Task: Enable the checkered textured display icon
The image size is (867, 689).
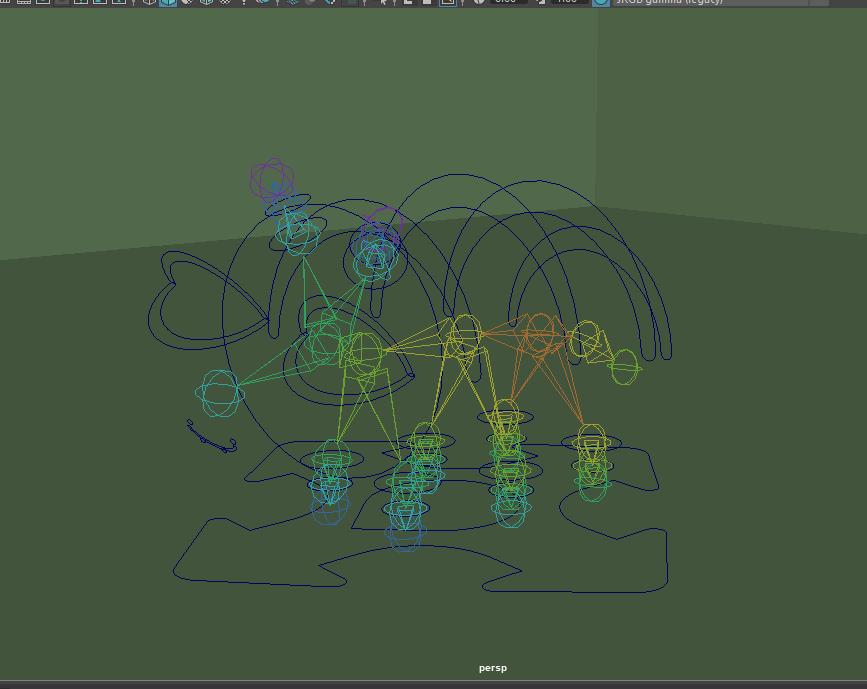Action: click(225, 2)
